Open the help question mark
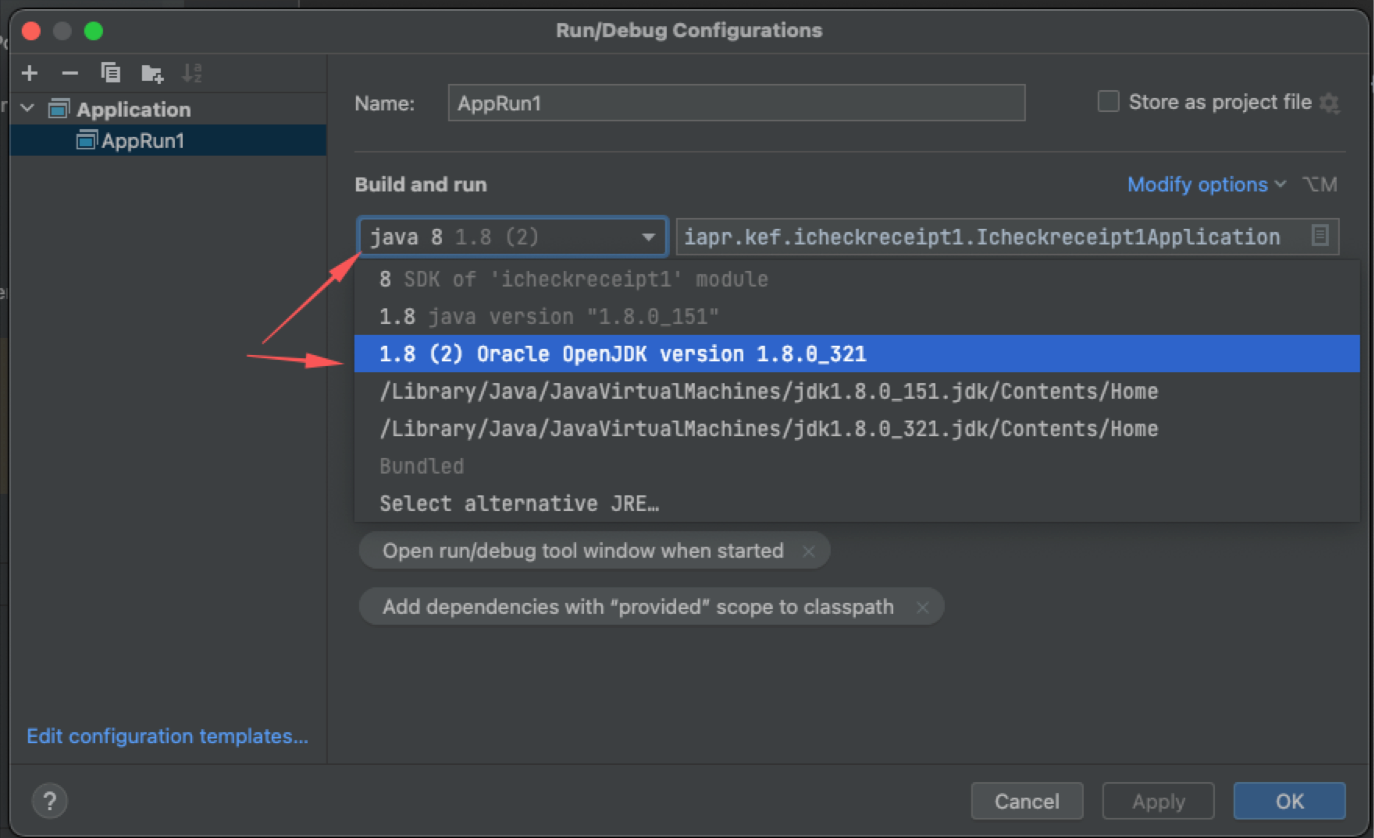This screenshot has height=838, width=1374. (49, 800)
